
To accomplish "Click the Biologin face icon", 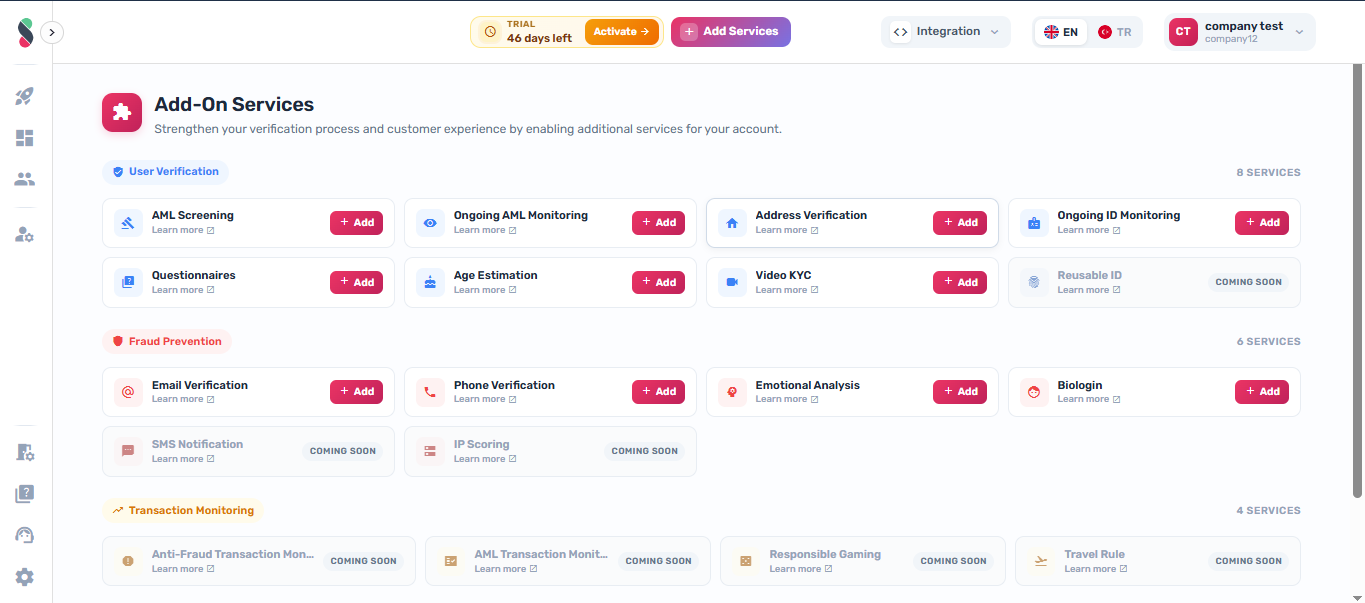I will (1034, 392).
